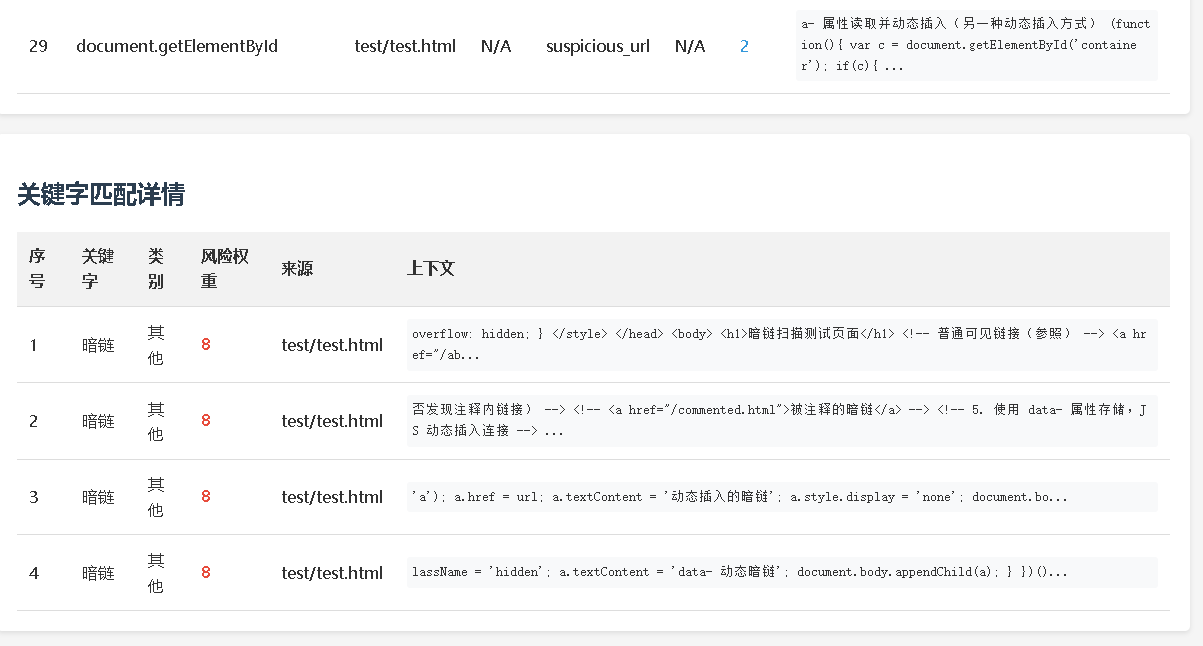Image resolution: width=1203 pixels, height=646 pixels.
Task: Click the 上下文 column header
Action: pos(431,269)
